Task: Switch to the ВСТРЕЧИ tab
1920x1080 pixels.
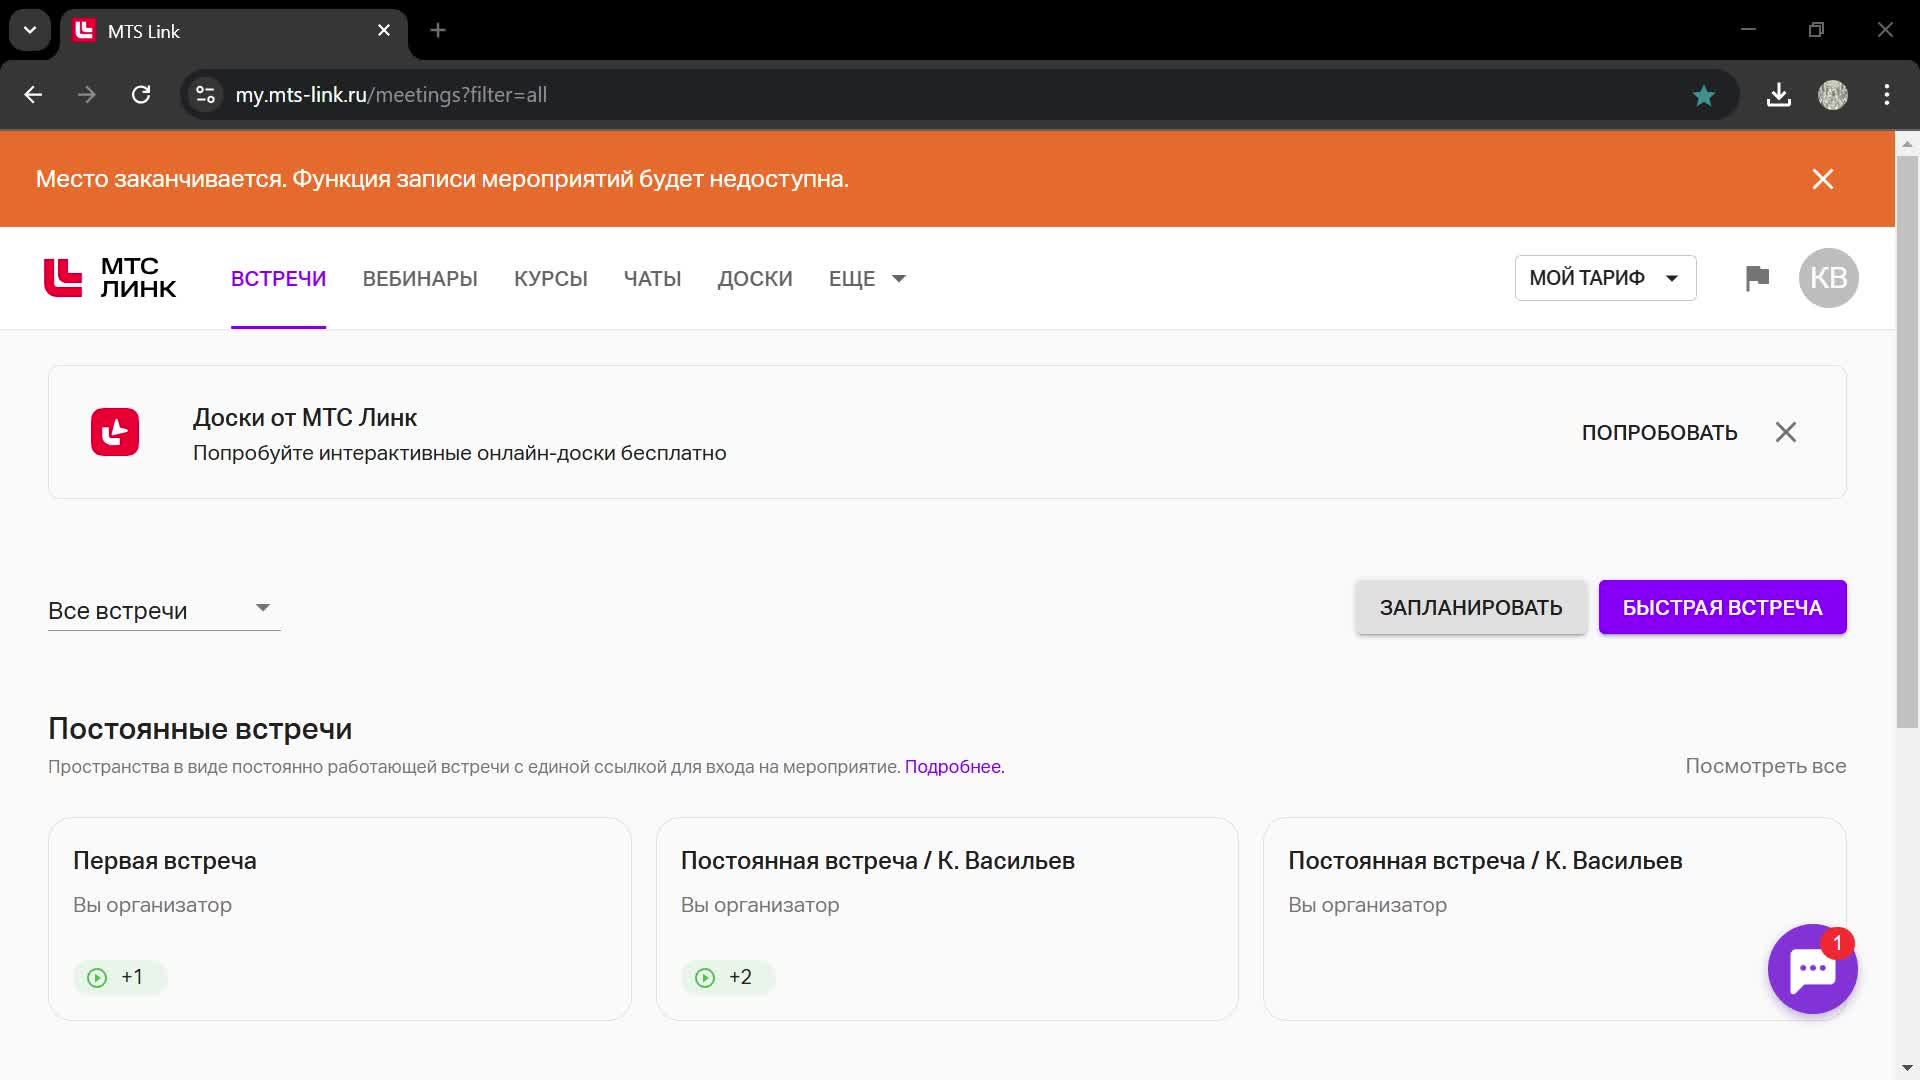Action: (x=278, y=279)
